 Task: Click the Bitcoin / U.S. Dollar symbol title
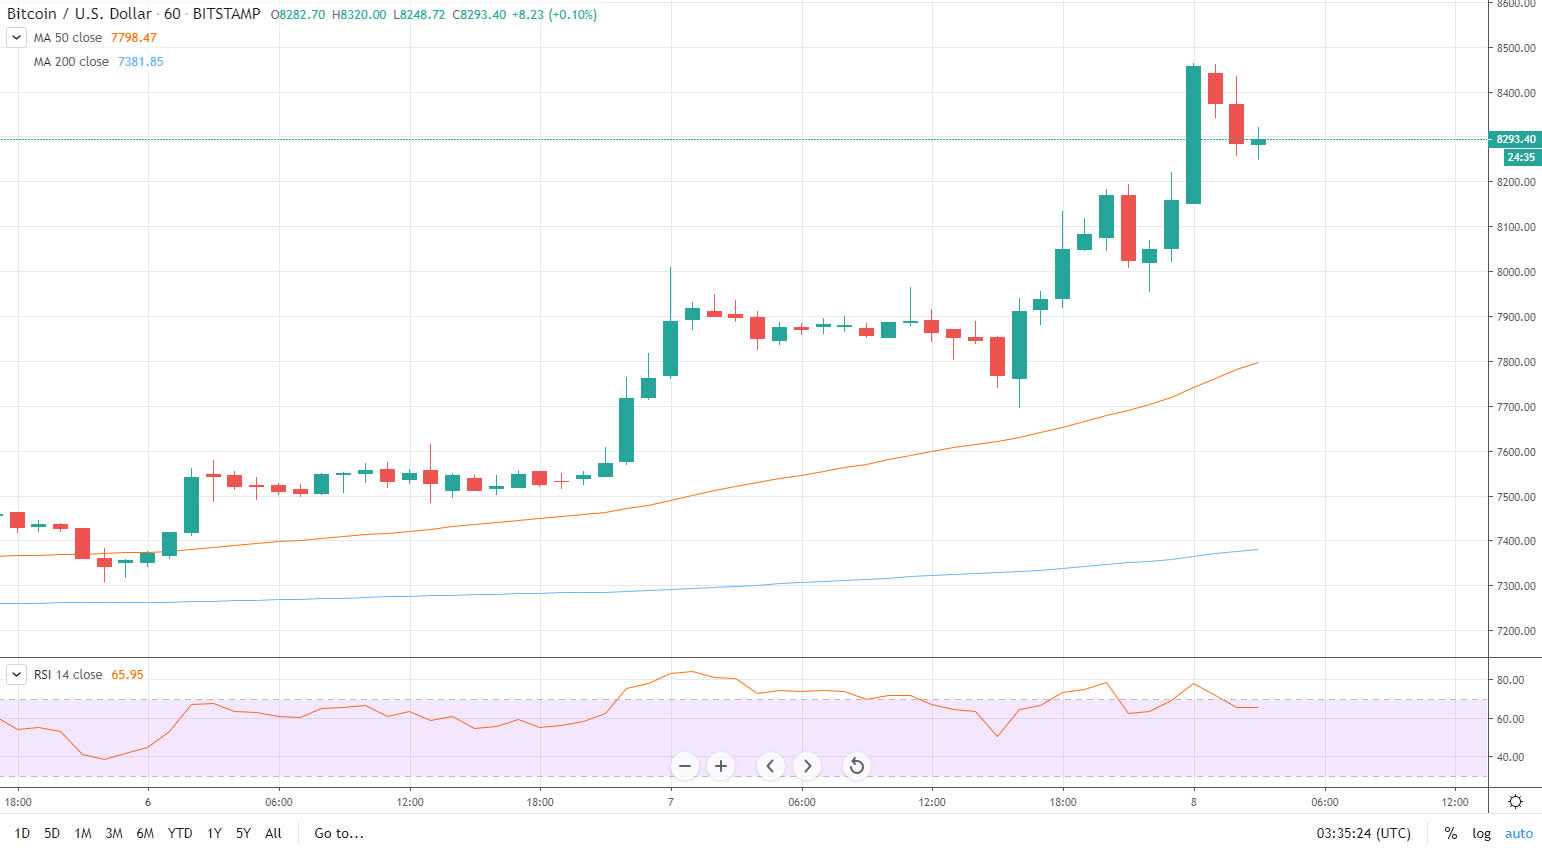[x=79, y=14]
